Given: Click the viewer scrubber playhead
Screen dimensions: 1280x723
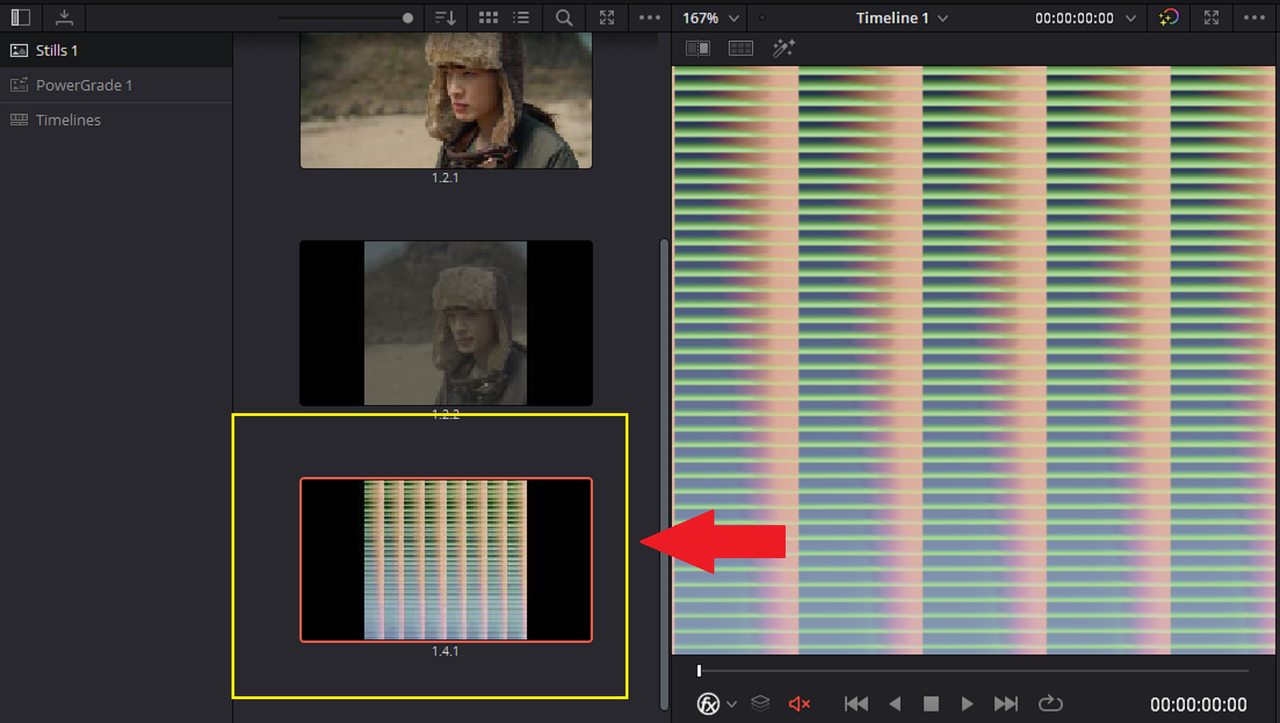Looking at the screenshot, I should [x=699, y=670].
